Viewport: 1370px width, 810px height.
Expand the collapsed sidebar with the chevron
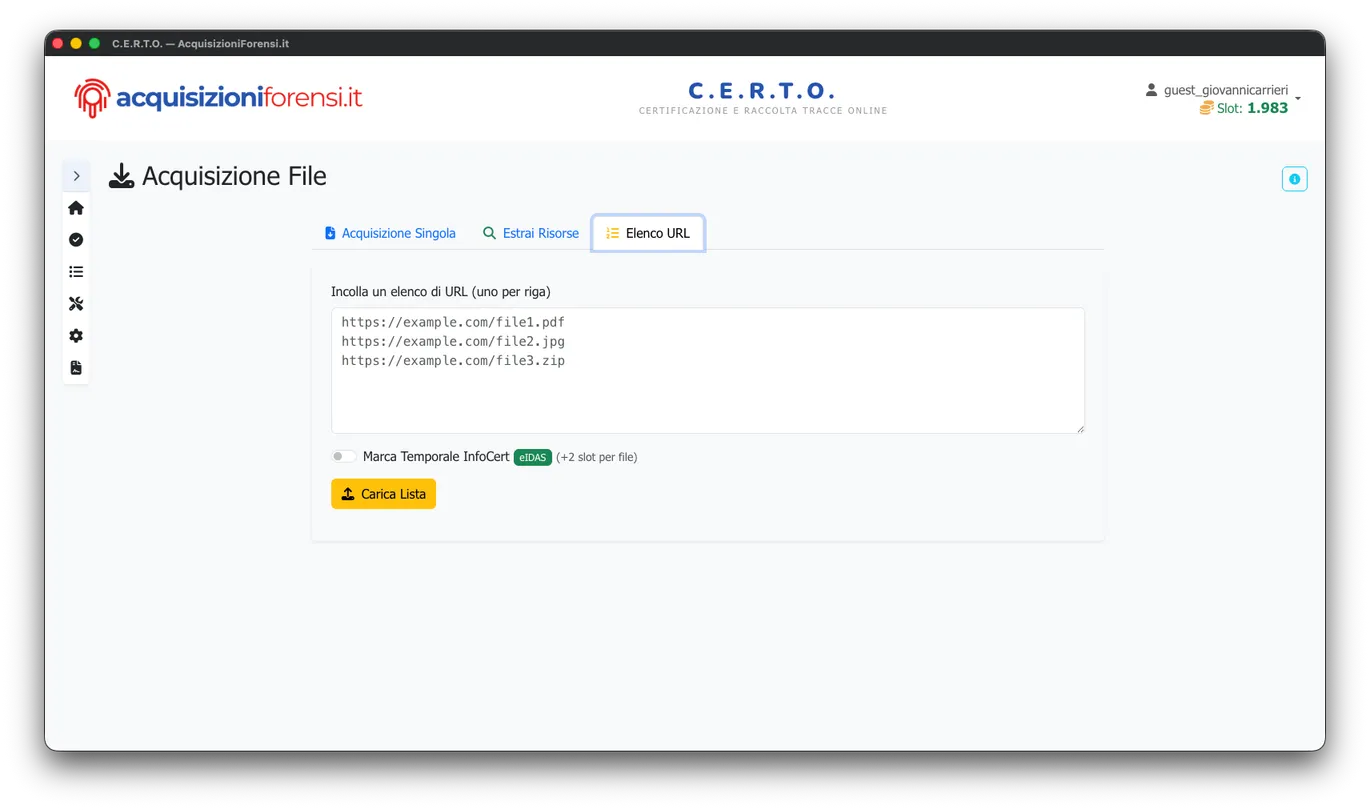76,175
